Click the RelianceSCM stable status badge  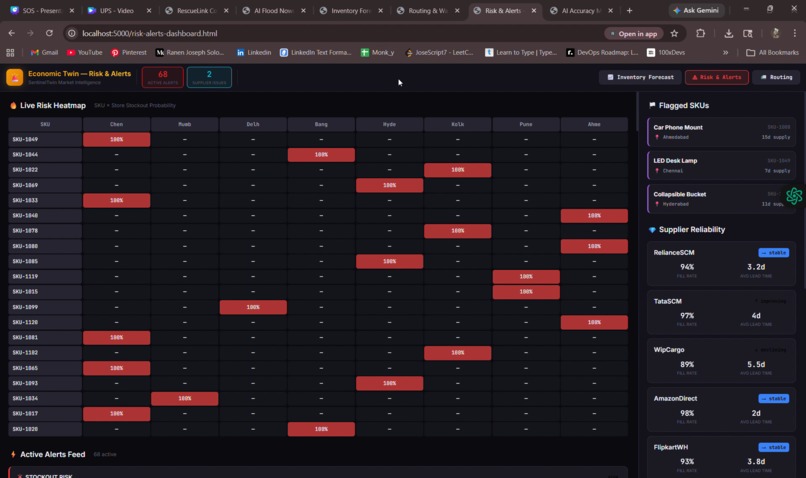pos(774,252)
